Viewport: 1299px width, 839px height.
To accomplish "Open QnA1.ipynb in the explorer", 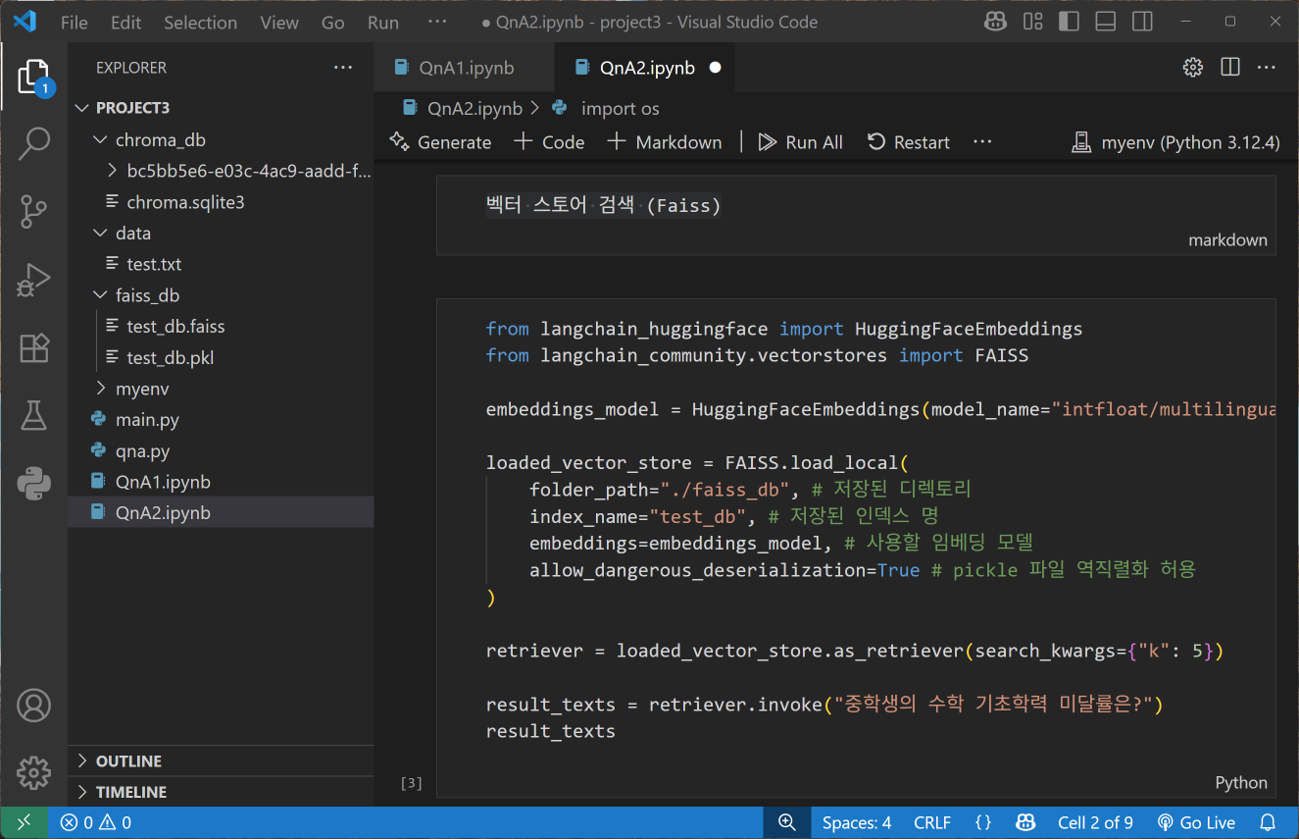I will click(x=221, y=482).
